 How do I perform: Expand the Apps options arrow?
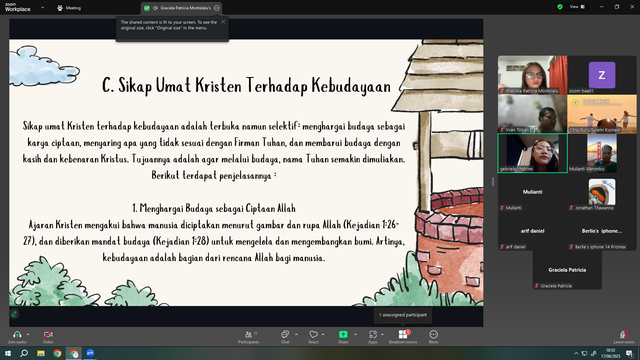point(382,334)
